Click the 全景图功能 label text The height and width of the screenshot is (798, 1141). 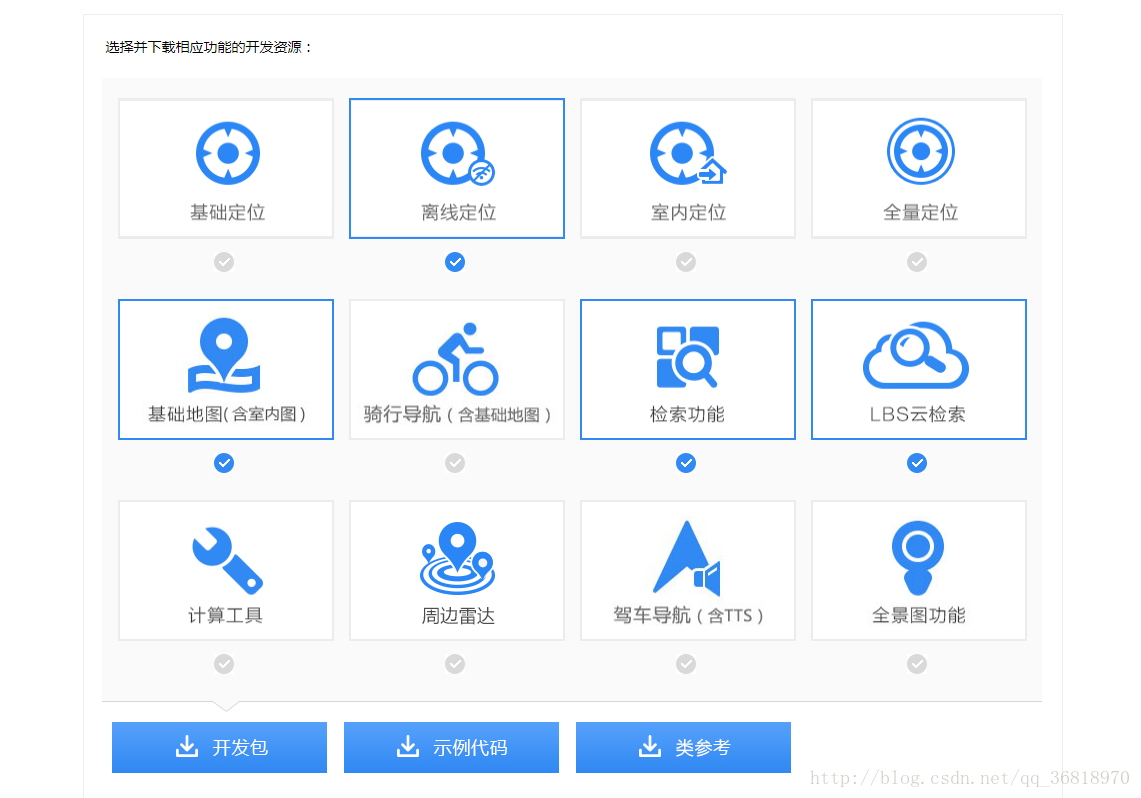[918, 615]
